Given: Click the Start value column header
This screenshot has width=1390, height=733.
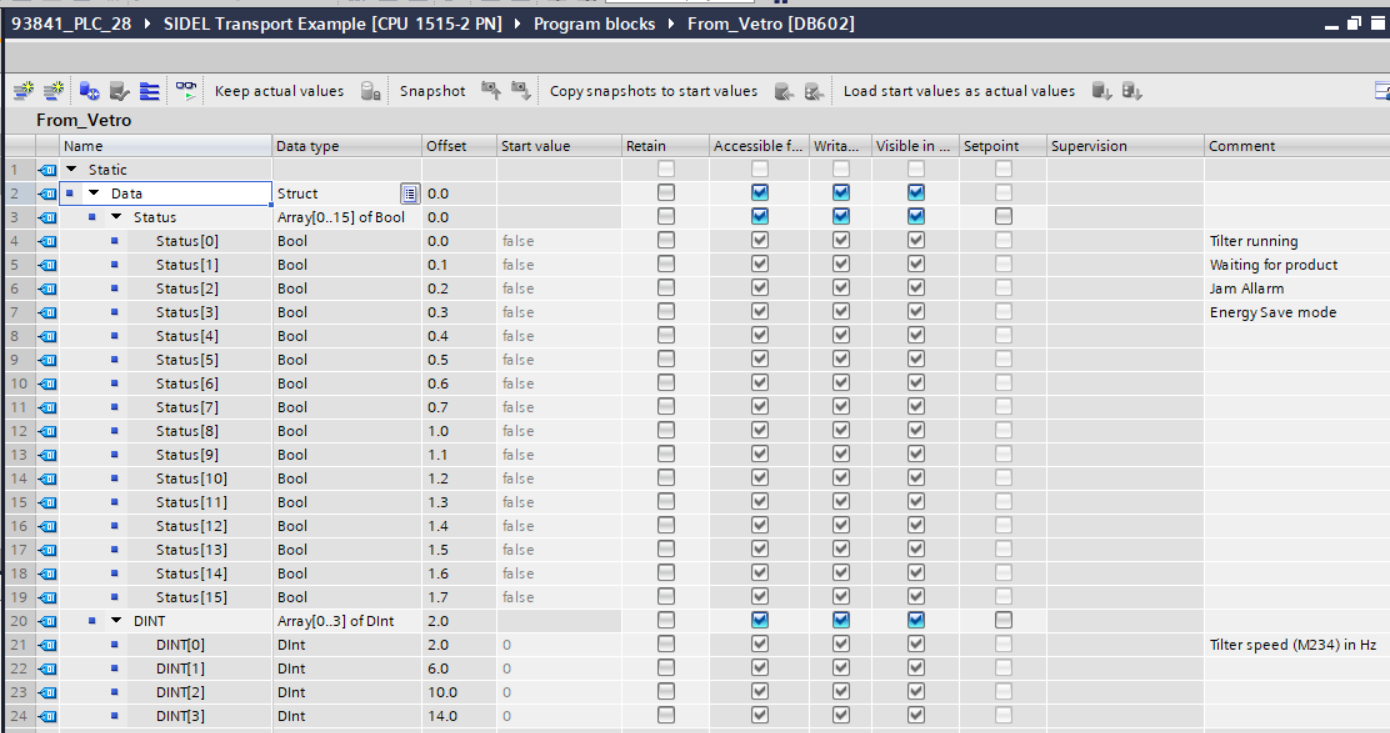Looking at the screenshot, I should 559,146.
